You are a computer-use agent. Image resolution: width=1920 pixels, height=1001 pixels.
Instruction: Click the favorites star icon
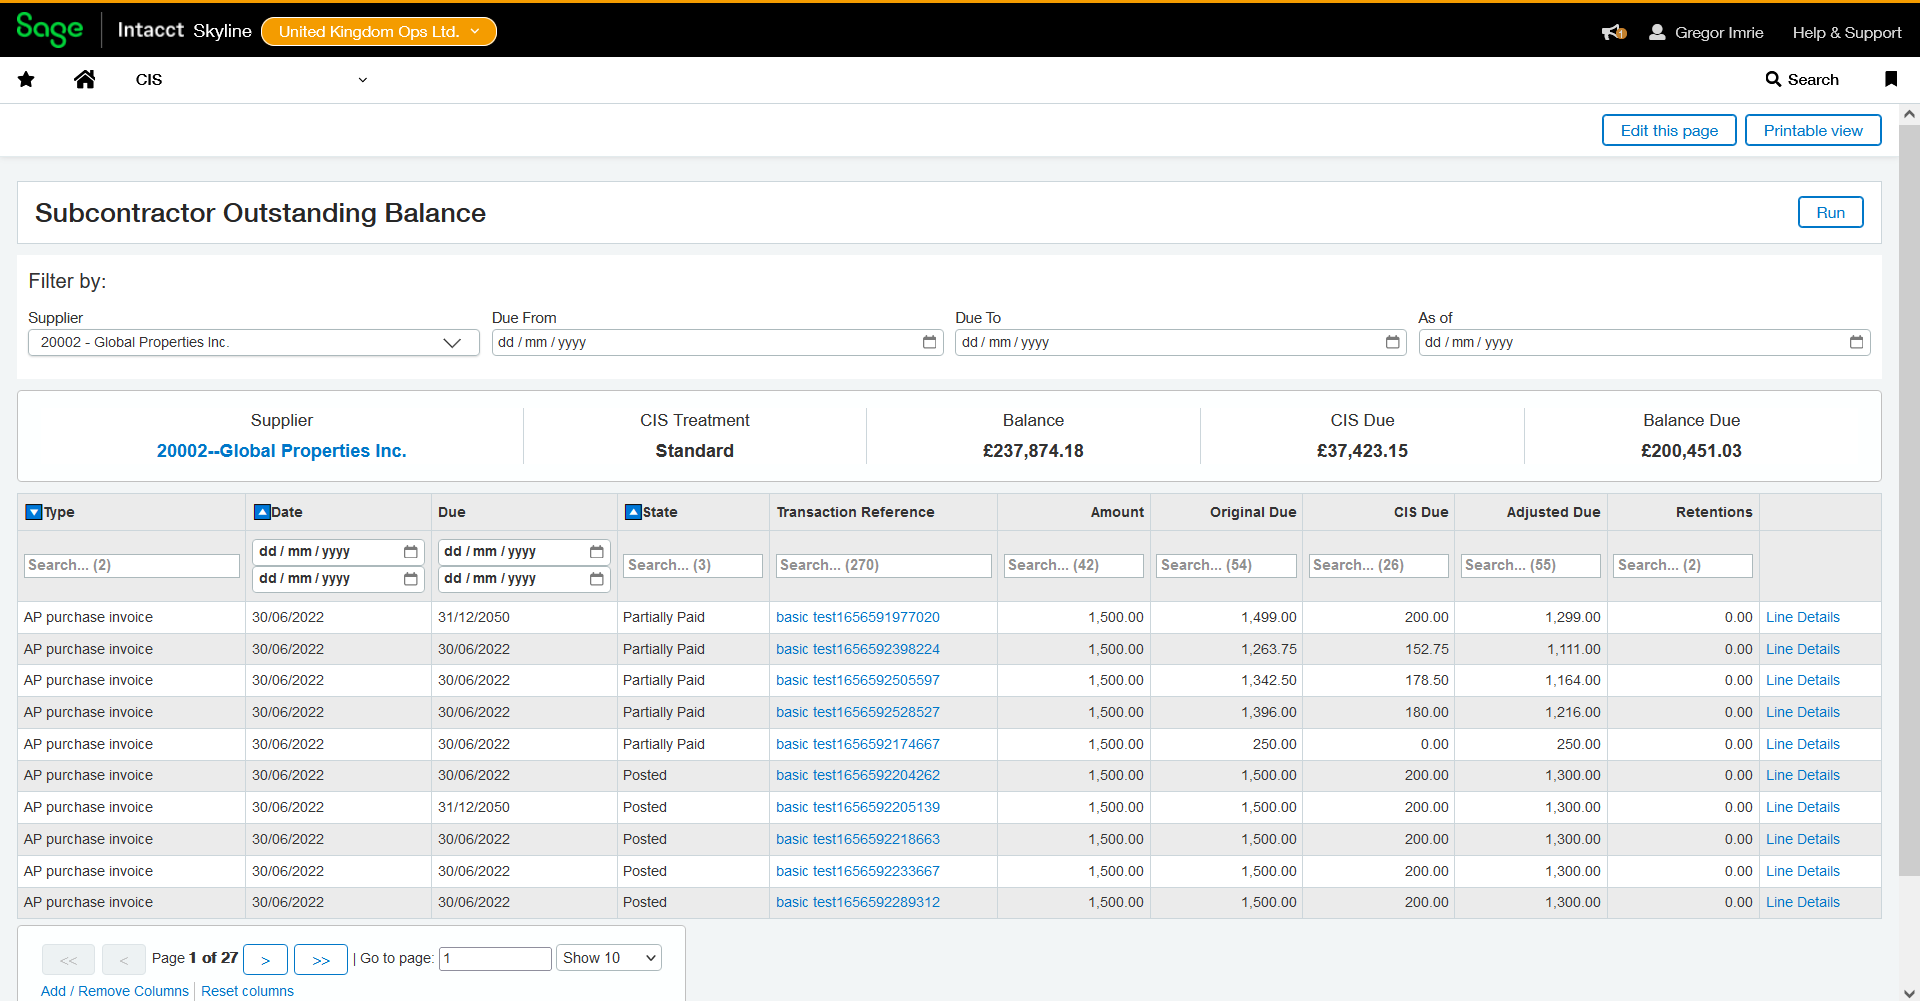[26, 80]
